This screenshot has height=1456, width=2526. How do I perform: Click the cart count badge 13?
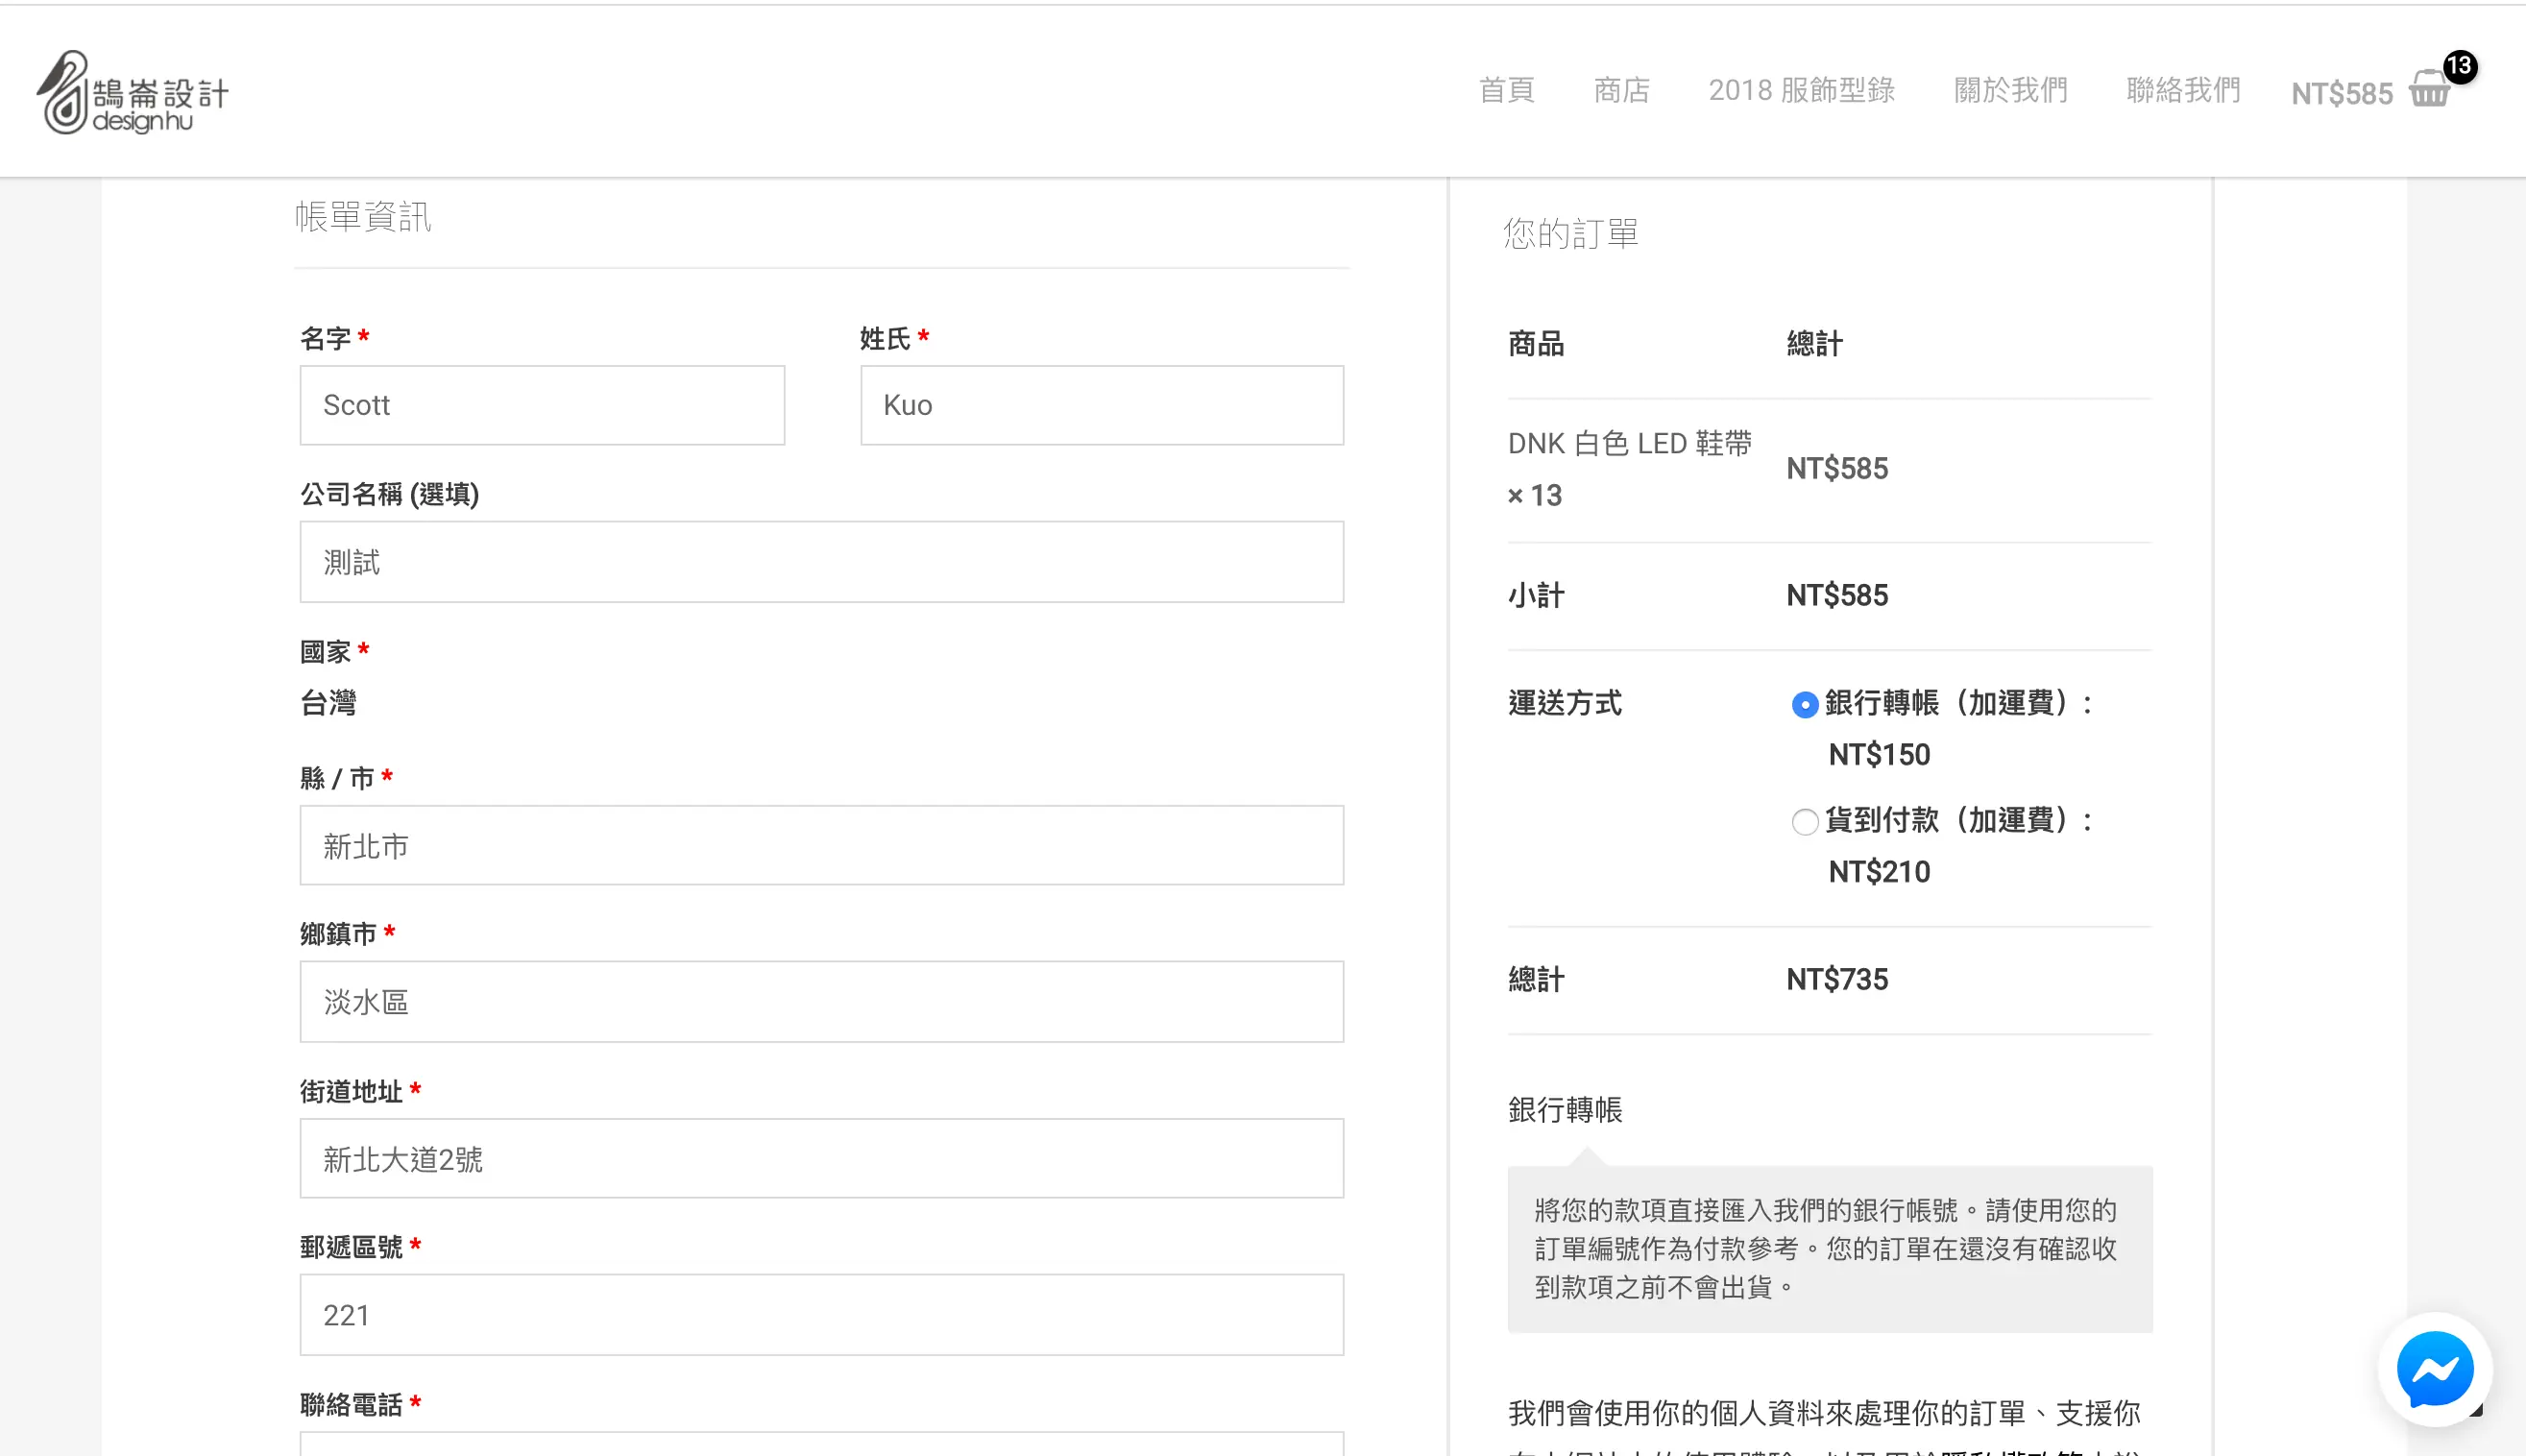coord(2459,67)
